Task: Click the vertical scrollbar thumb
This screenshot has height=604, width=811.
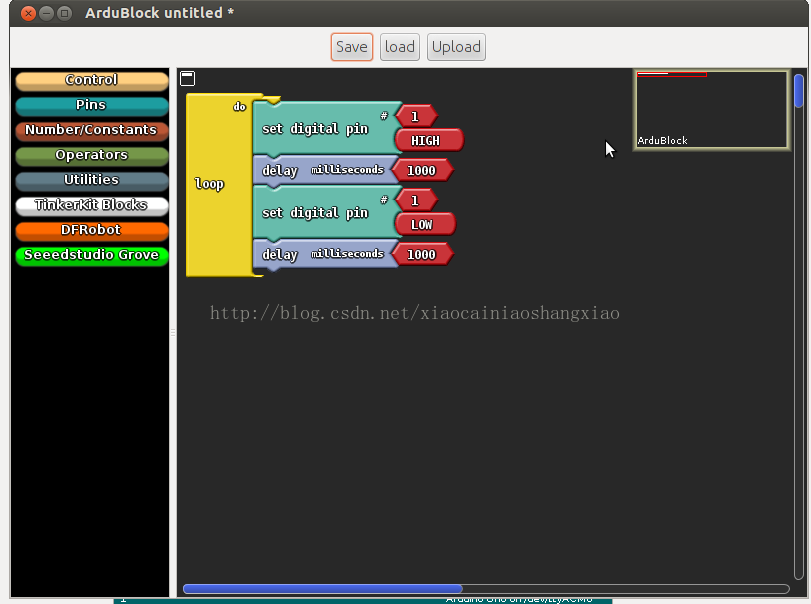Action: pos(799,91)
